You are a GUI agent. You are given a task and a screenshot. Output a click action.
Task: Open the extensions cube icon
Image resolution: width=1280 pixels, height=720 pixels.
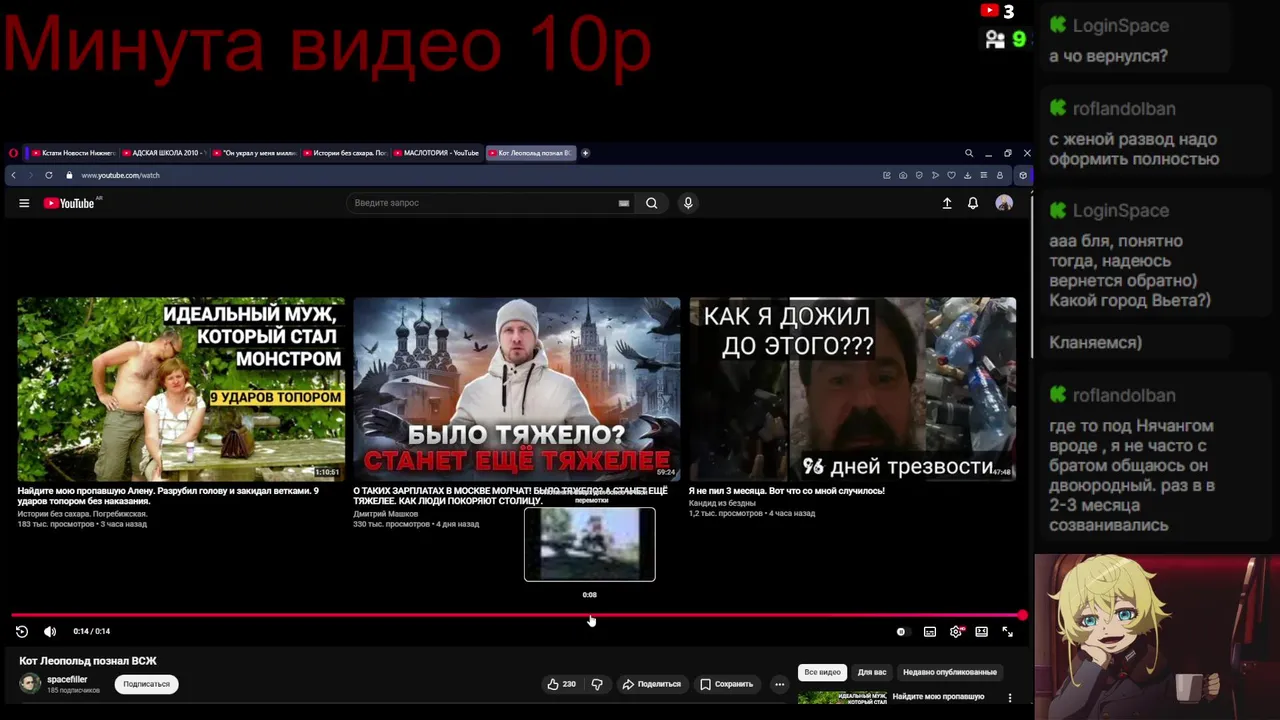[1022, 175]
